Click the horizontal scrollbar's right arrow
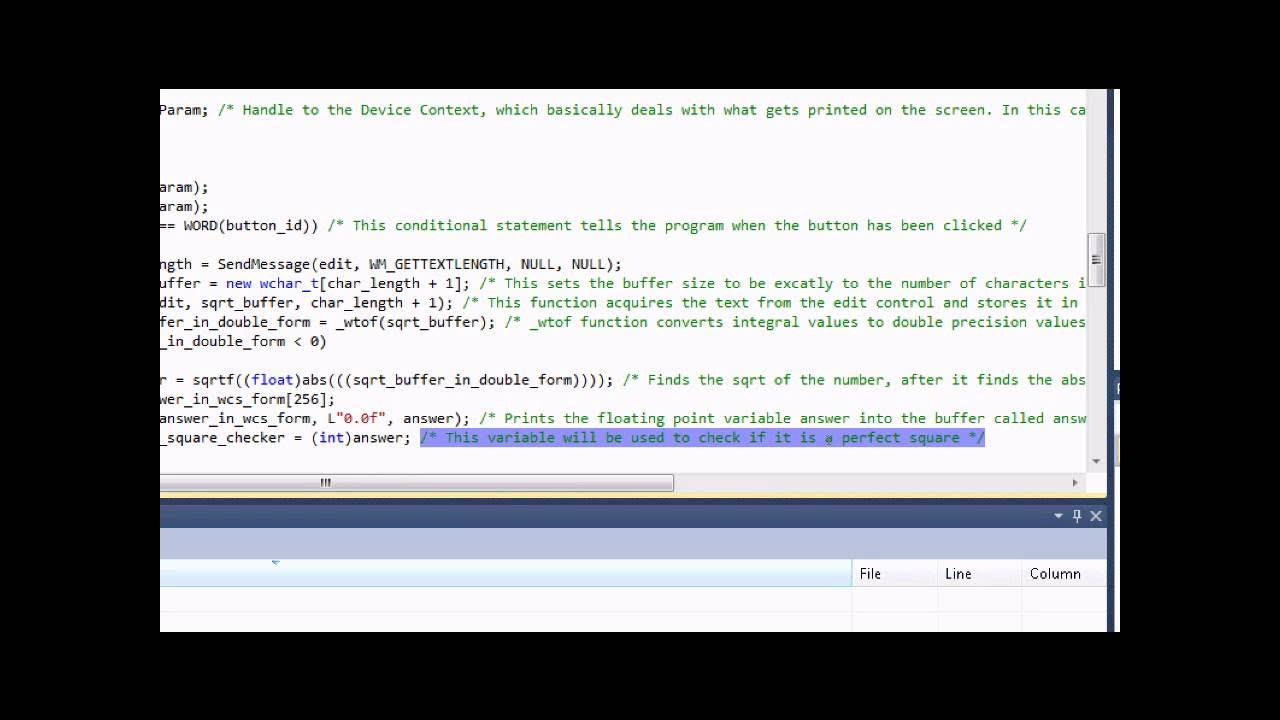The height and width of the screenshot is (720, 1280). (x=1075, y=482)
